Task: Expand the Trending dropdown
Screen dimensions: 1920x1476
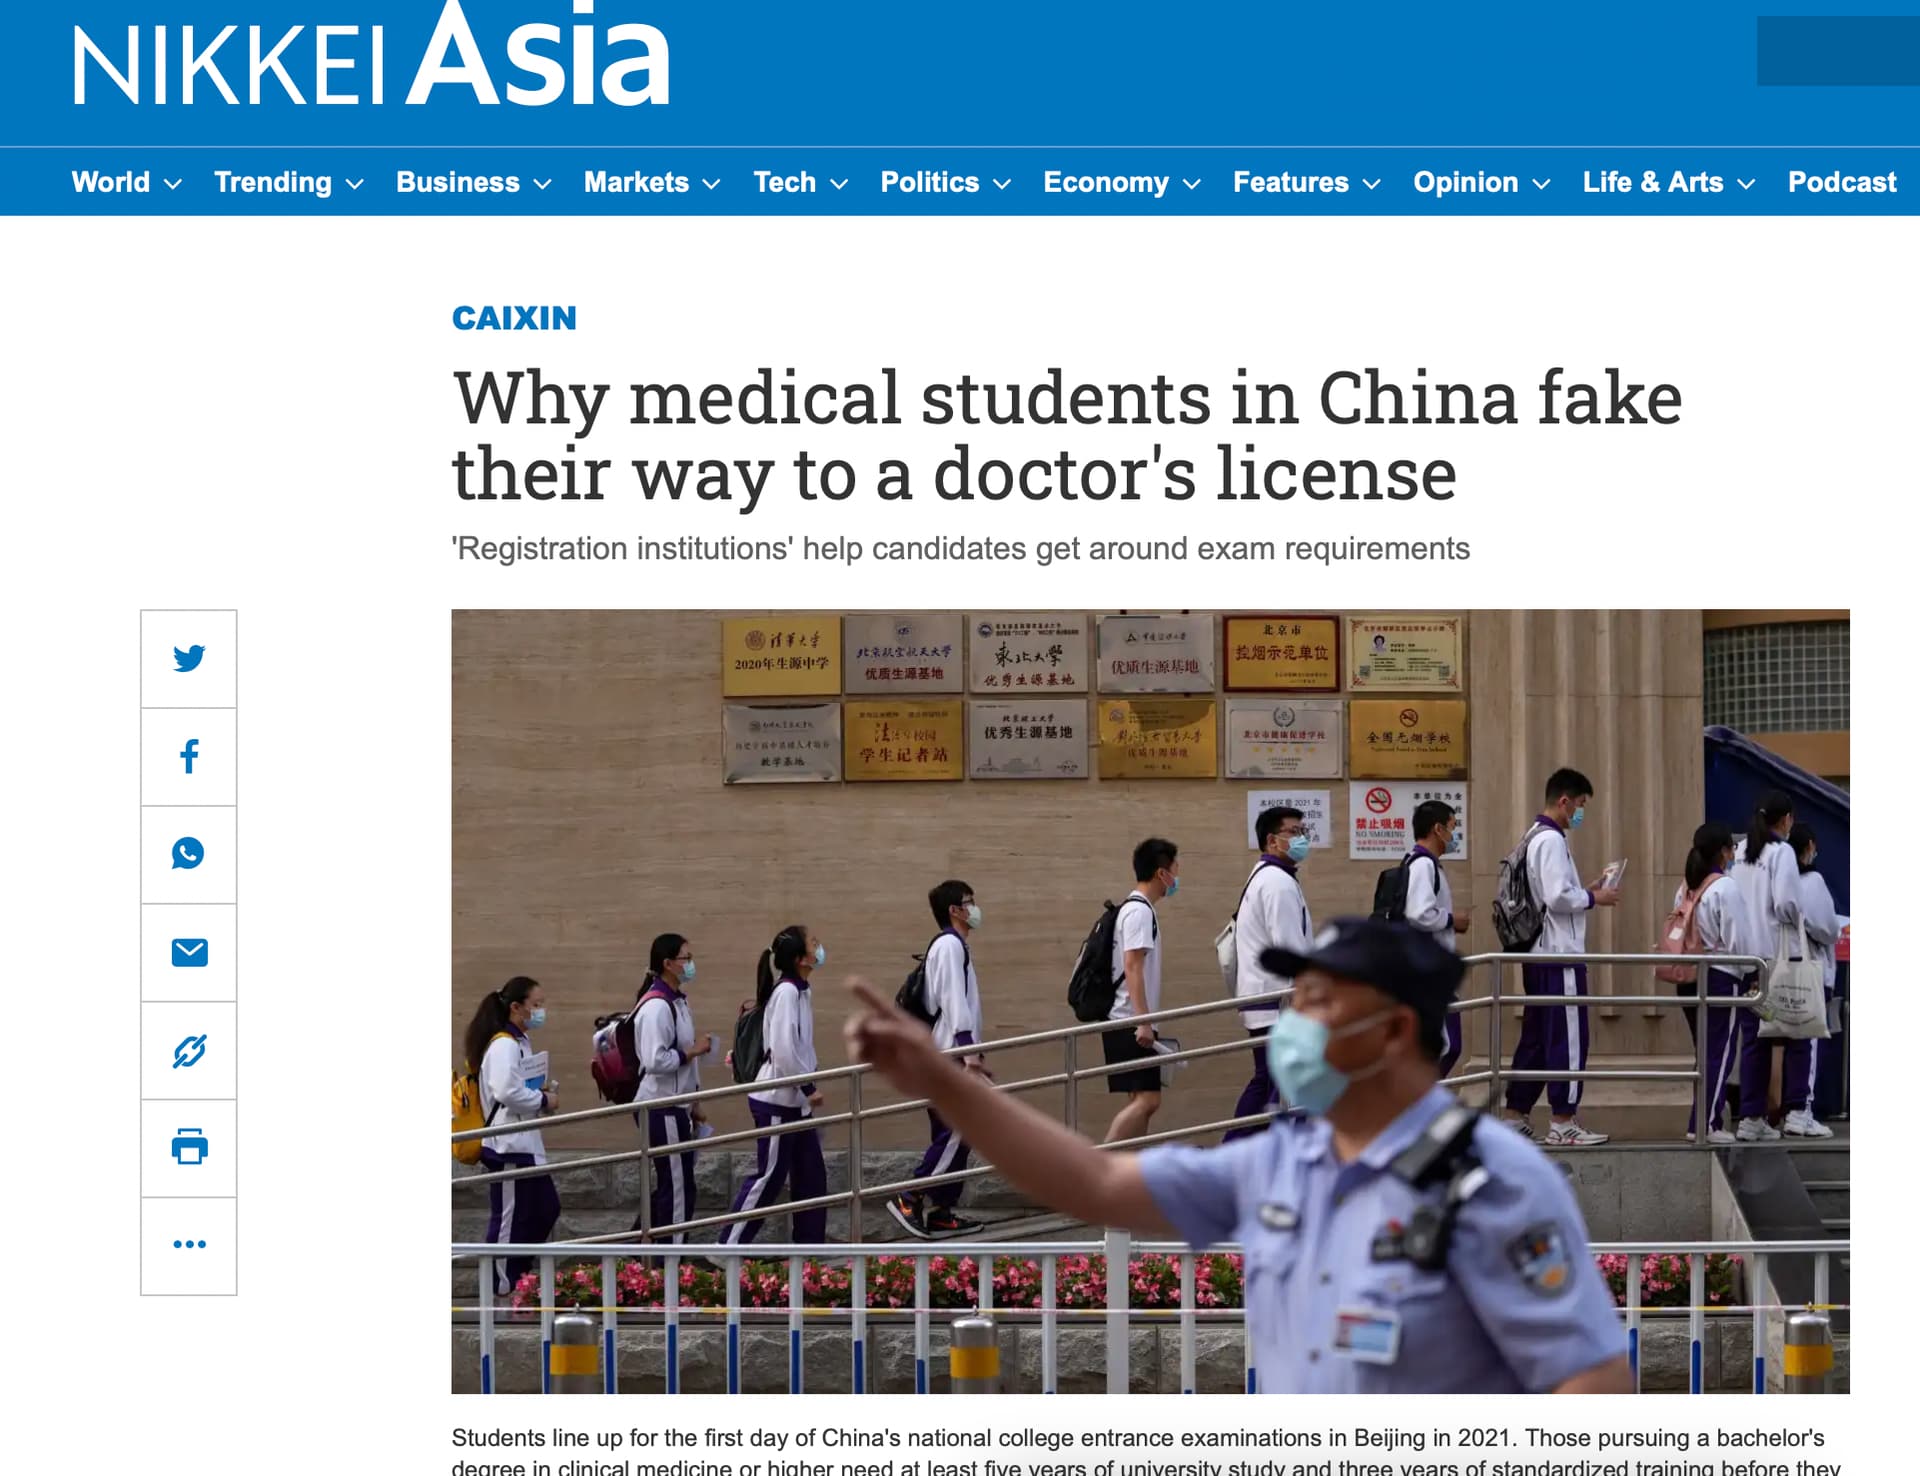Action: tap(288, 183)
